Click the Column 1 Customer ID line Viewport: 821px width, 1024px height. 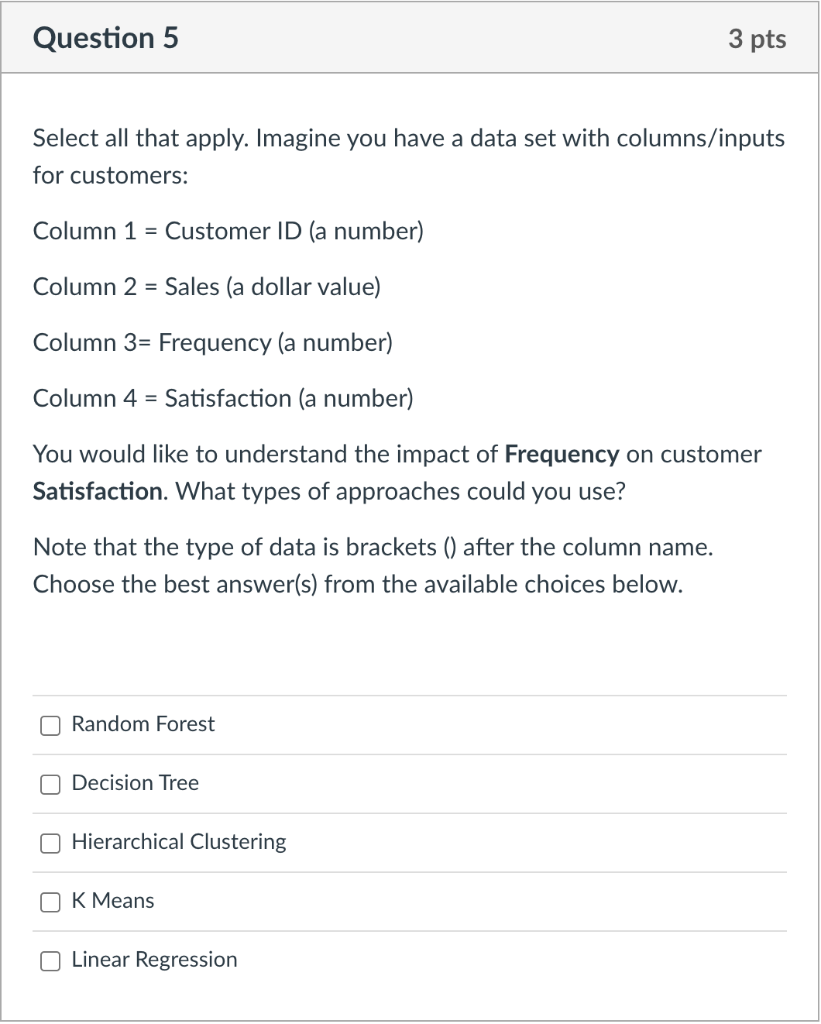coord(228,231)
